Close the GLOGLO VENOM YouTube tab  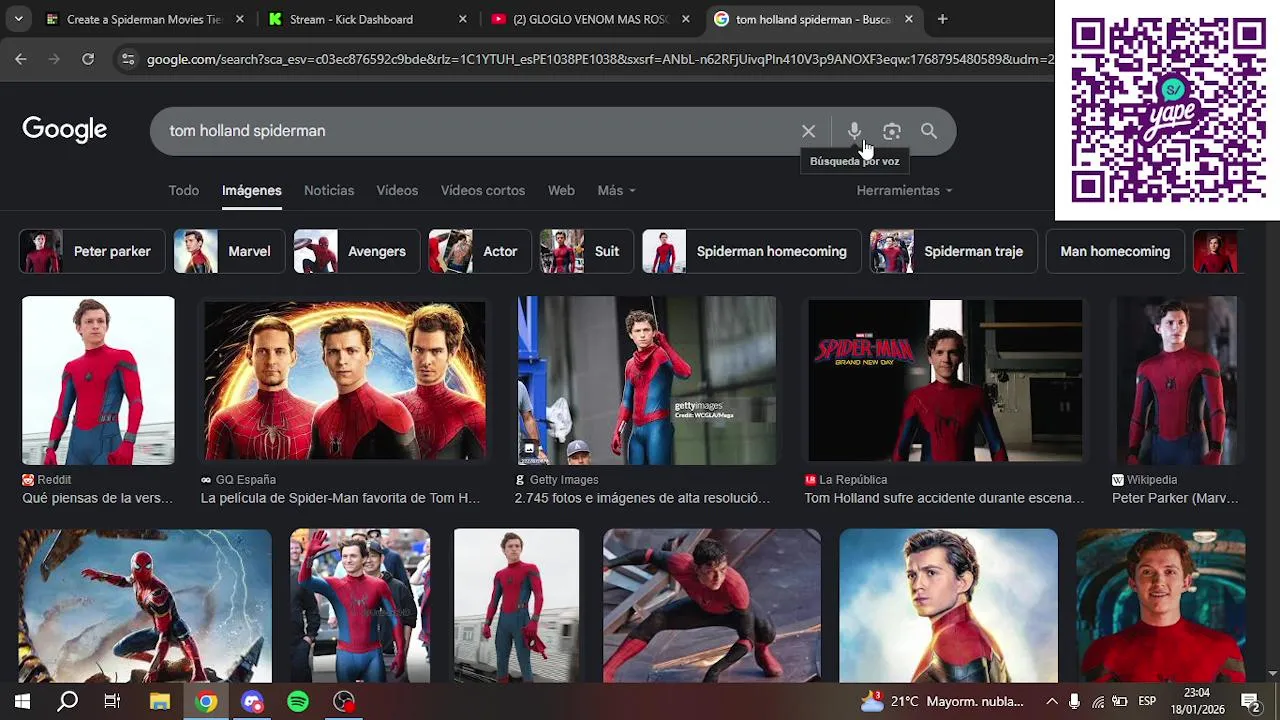[x=685, y=19]
